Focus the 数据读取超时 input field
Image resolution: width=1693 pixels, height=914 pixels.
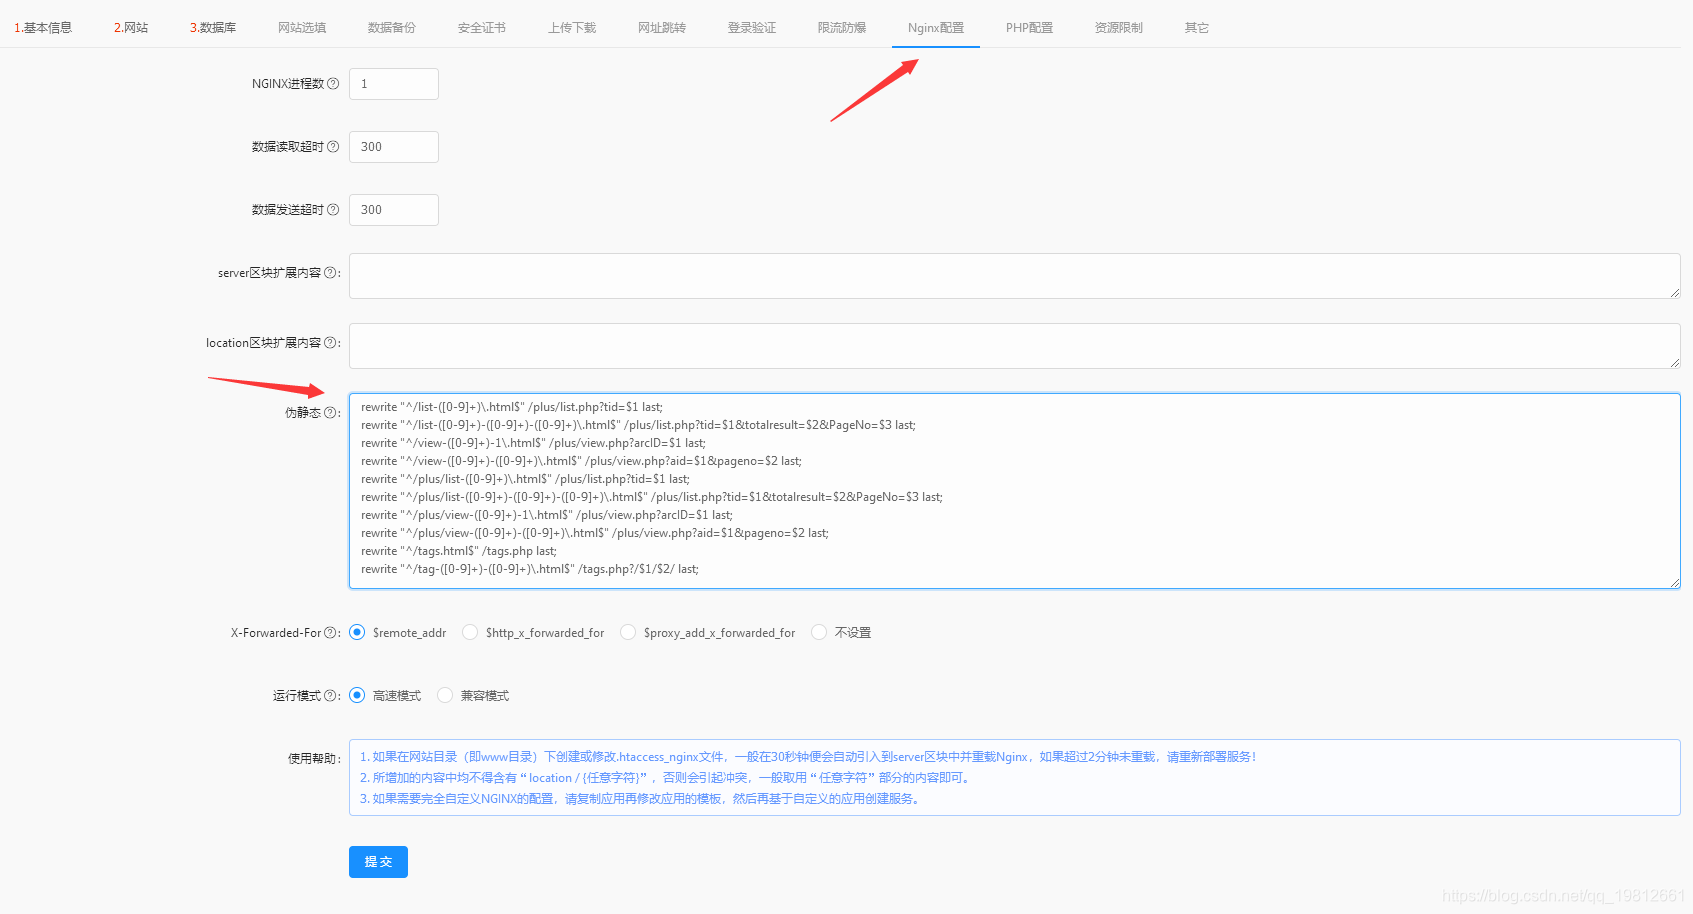394,147
